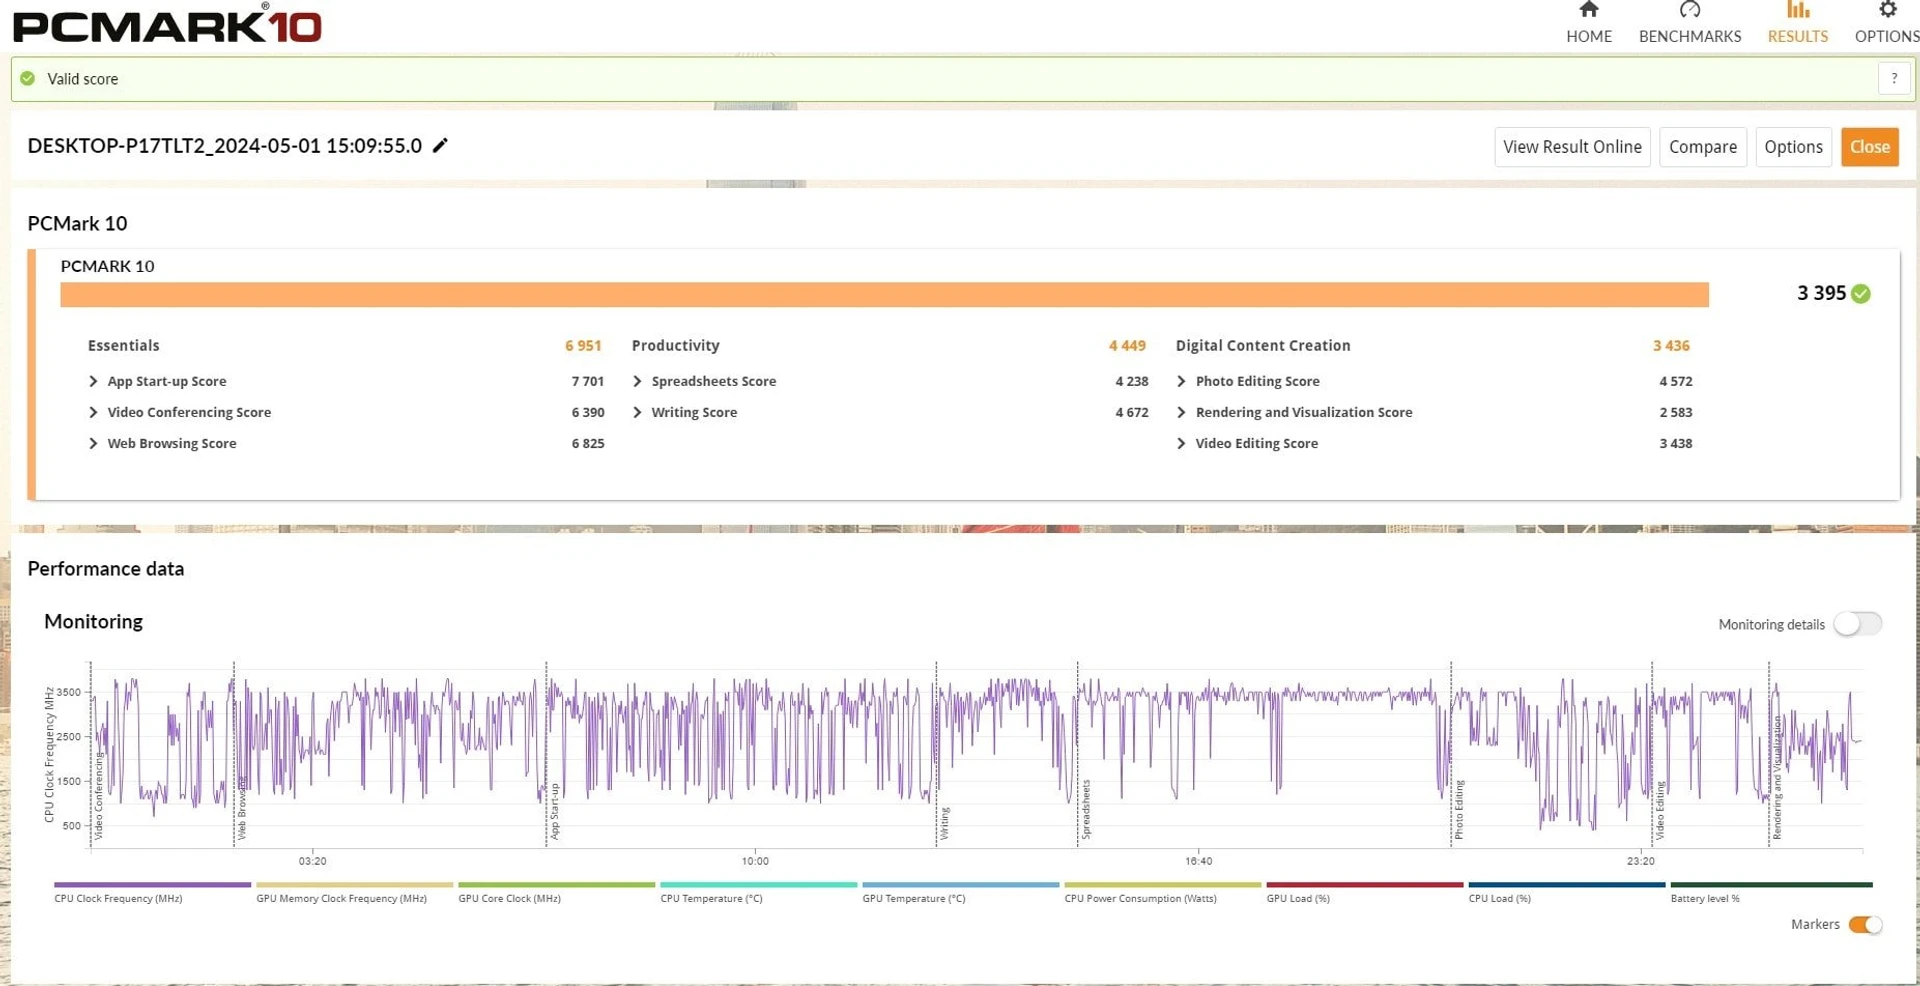Select CPU Load legend swatch
Screen dimensions: 1920x986
pos(1566,885)
